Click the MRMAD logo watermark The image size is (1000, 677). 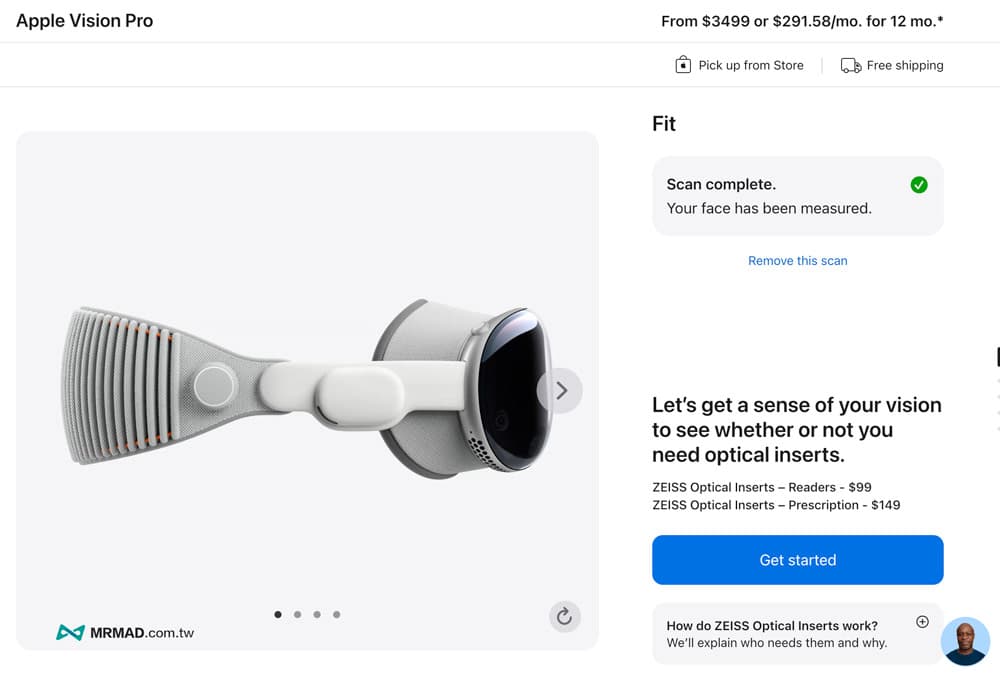125,632
